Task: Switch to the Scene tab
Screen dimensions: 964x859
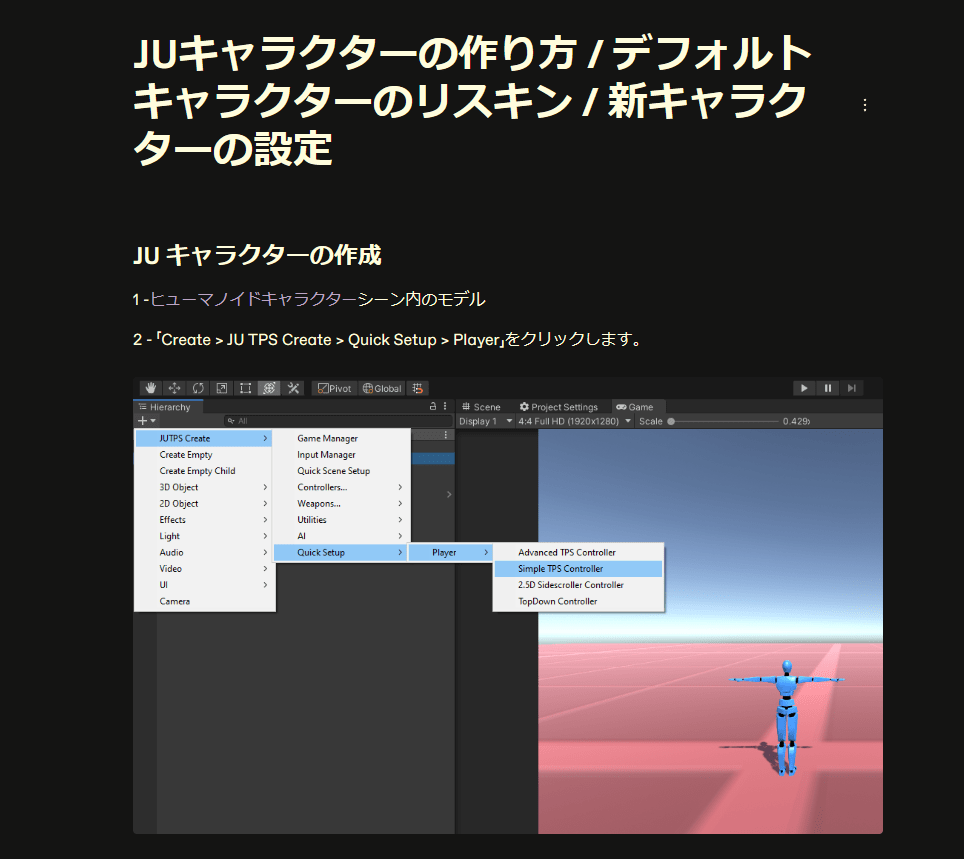Action: (x=481, y=407)
